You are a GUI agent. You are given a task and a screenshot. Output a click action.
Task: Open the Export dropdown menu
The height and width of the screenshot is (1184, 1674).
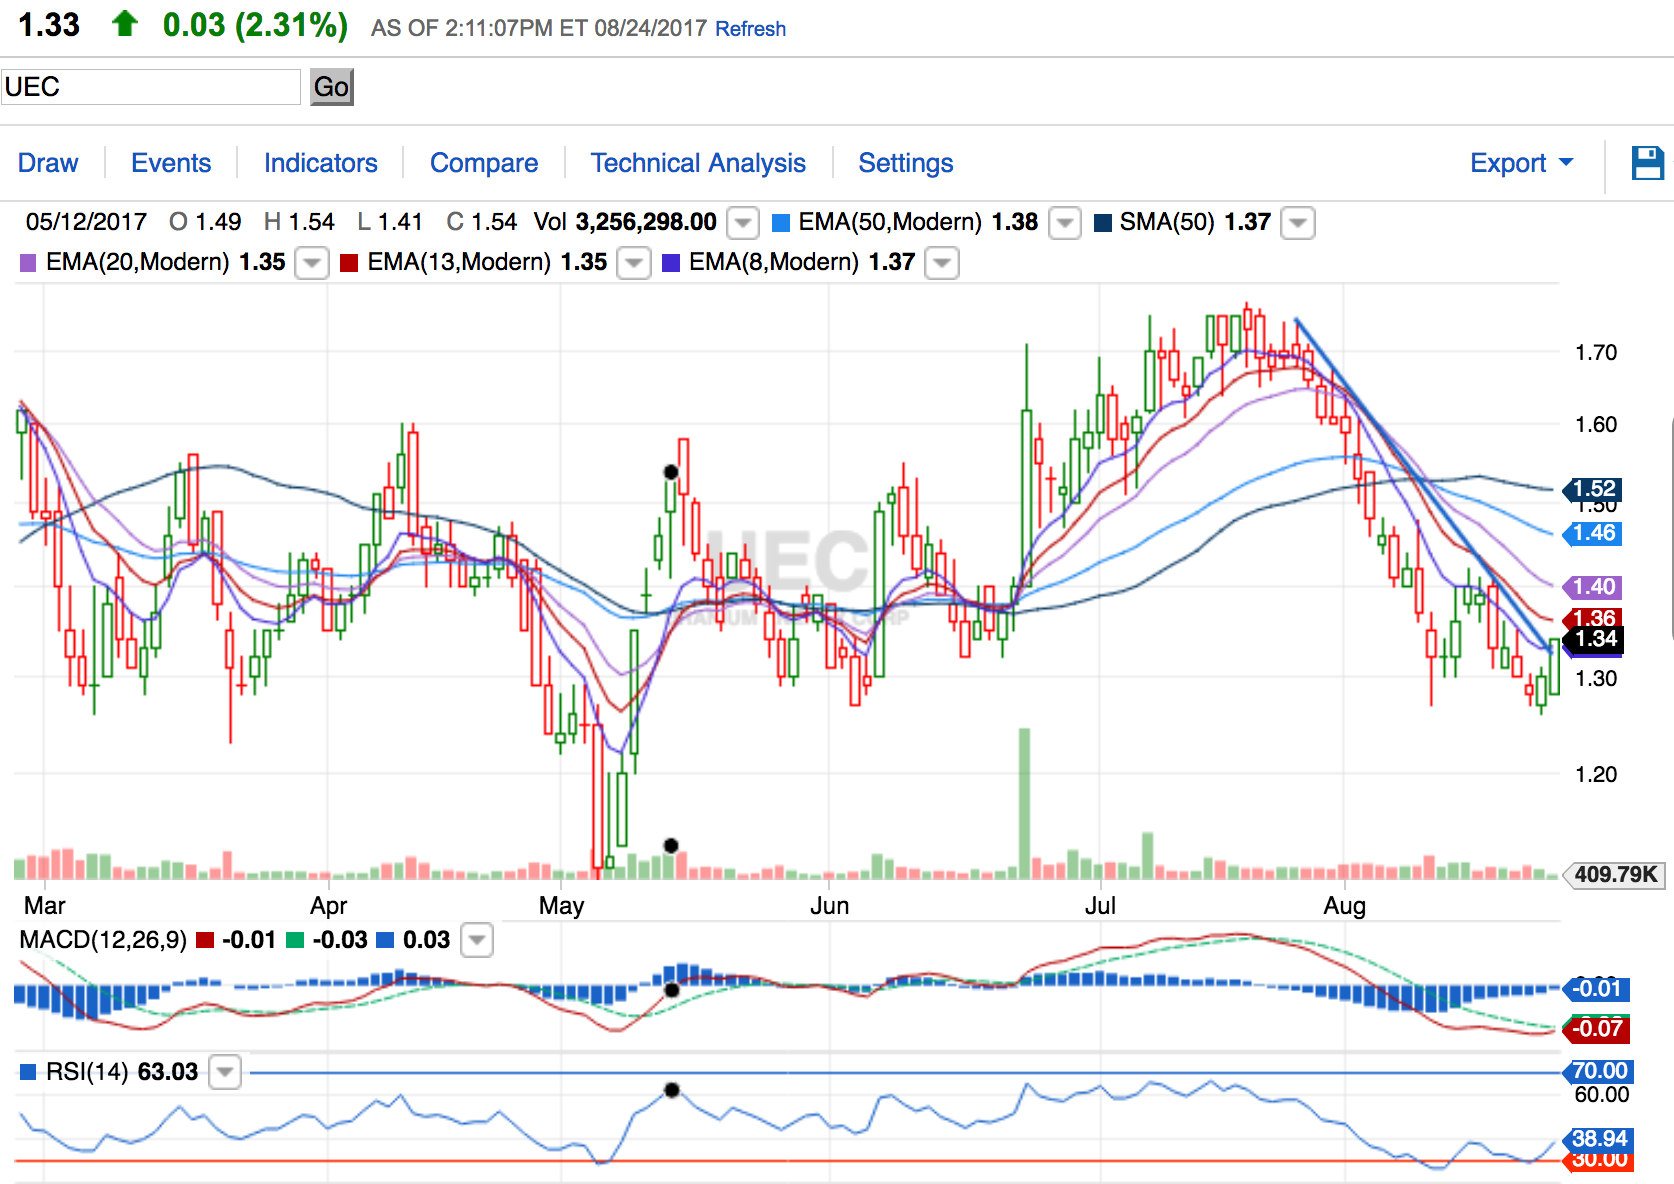click(x=1520, y=163)
